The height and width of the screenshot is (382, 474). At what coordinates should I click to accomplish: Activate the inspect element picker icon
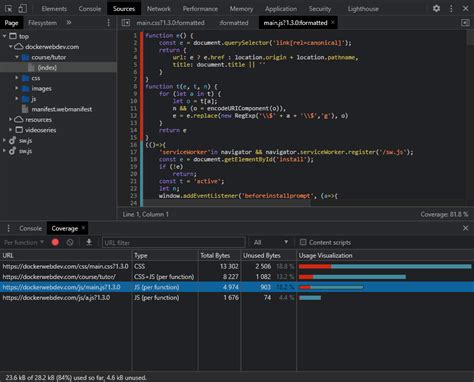coord(9,9)
